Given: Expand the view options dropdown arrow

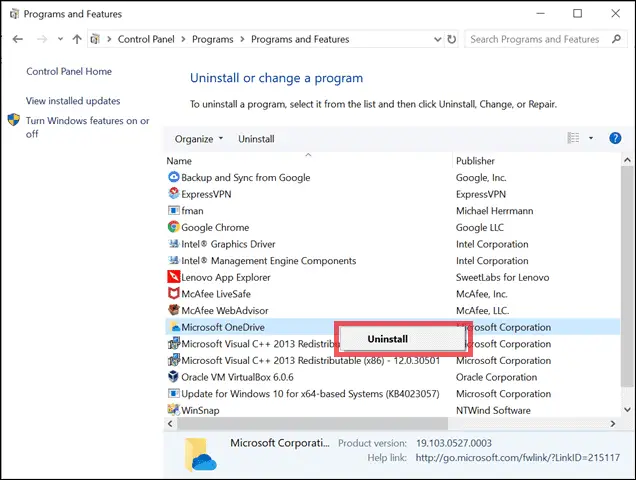Looking at the screenshot, I should tap(591, 138).
